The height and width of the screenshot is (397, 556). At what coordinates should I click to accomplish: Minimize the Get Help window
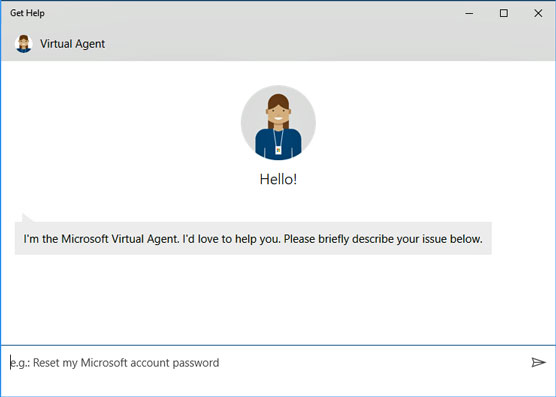click(x=469, y=13)
